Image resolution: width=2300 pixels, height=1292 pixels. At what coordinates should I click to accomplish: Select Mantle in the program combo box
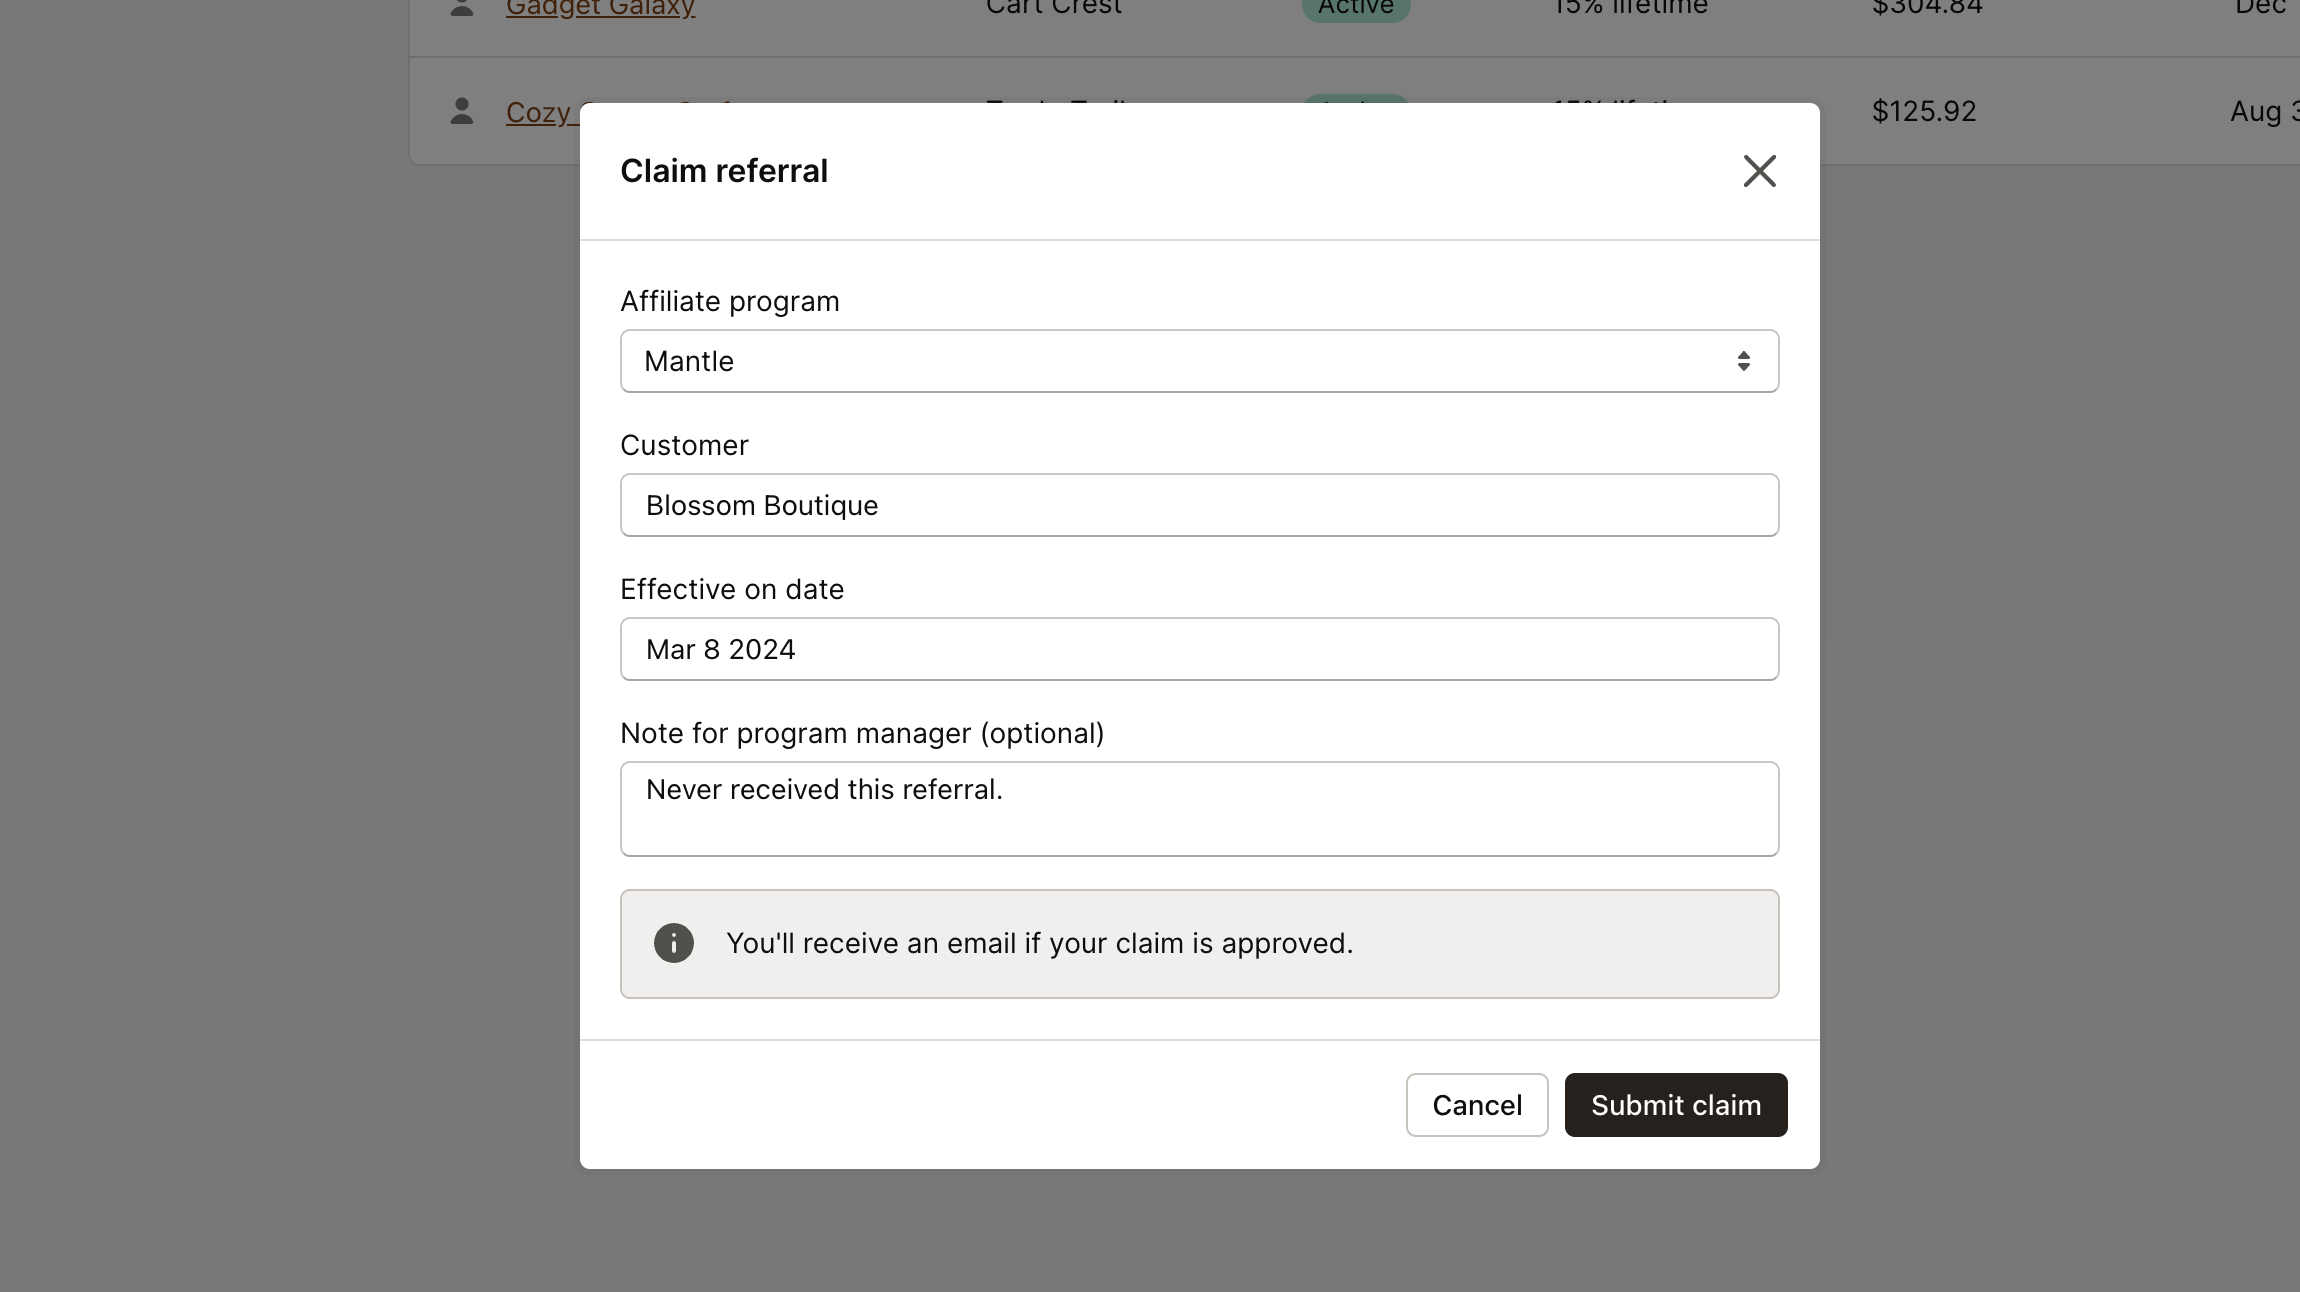point(1198,361)
